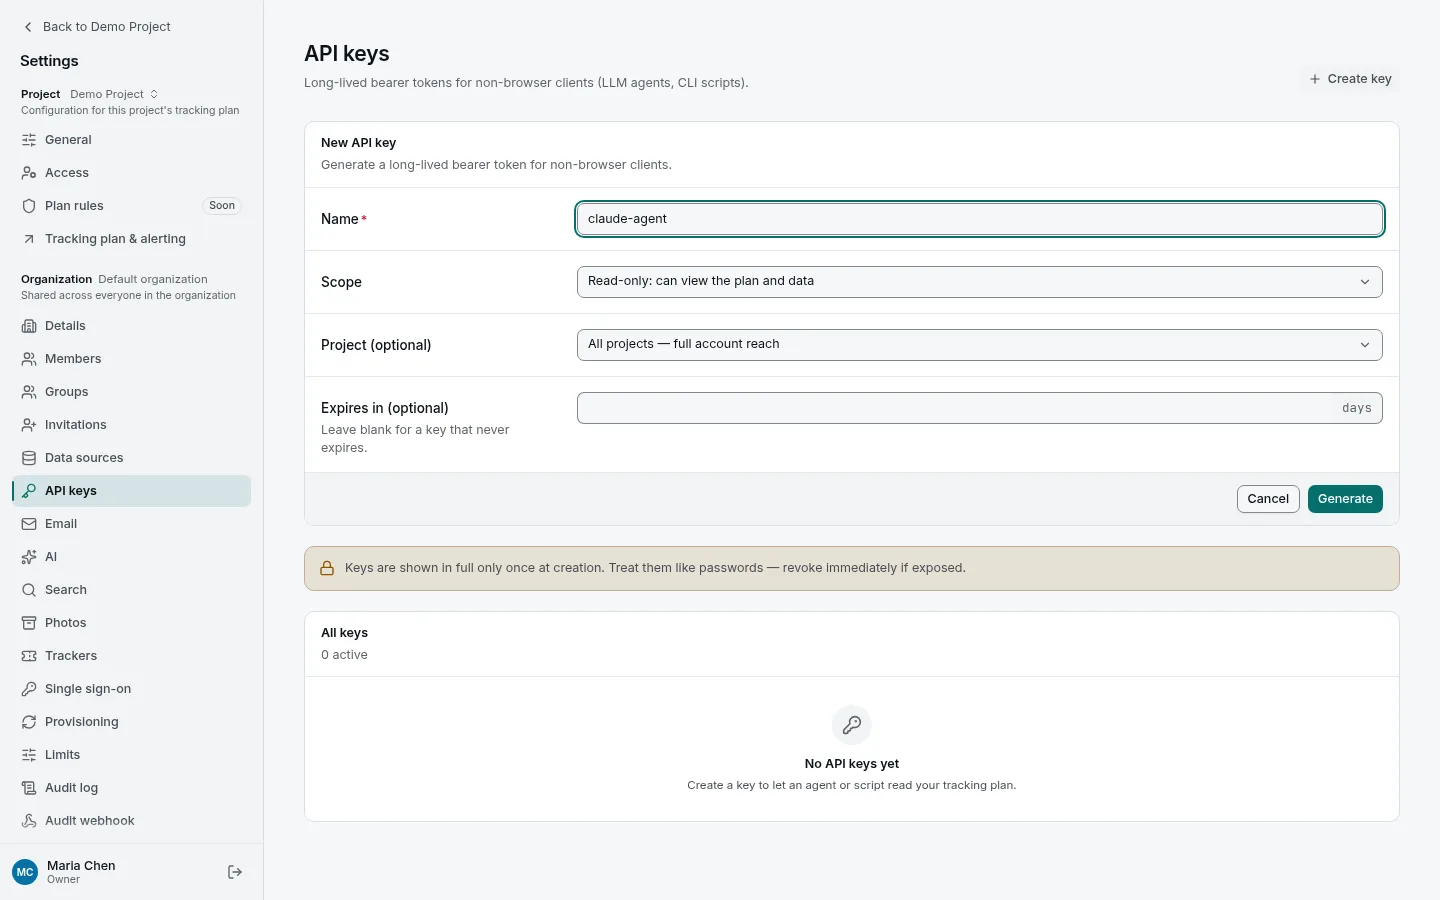Click the Email envelope icon

click(x=29, y=524)
